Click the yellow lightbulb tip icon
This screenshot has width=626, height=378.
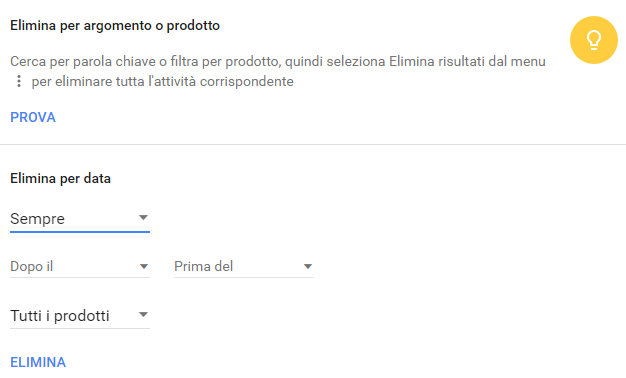pos(594,40)
